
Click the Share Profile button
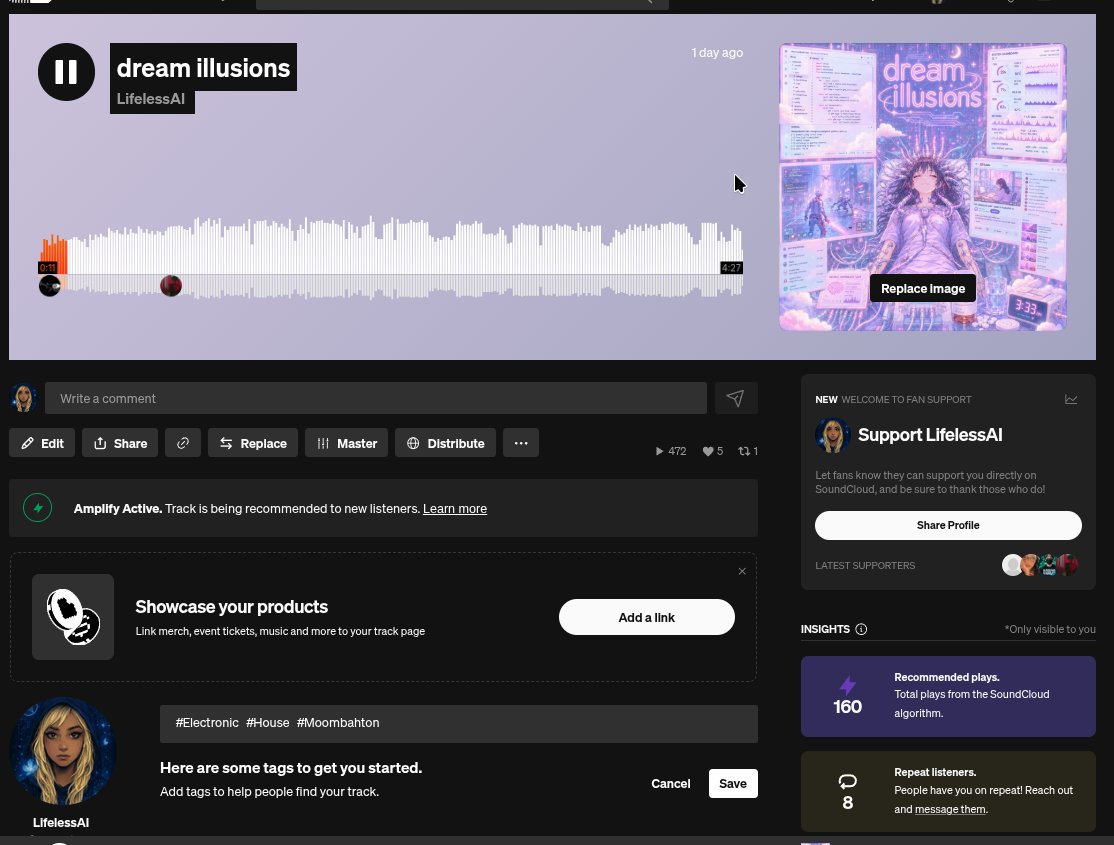pos(948,525)
